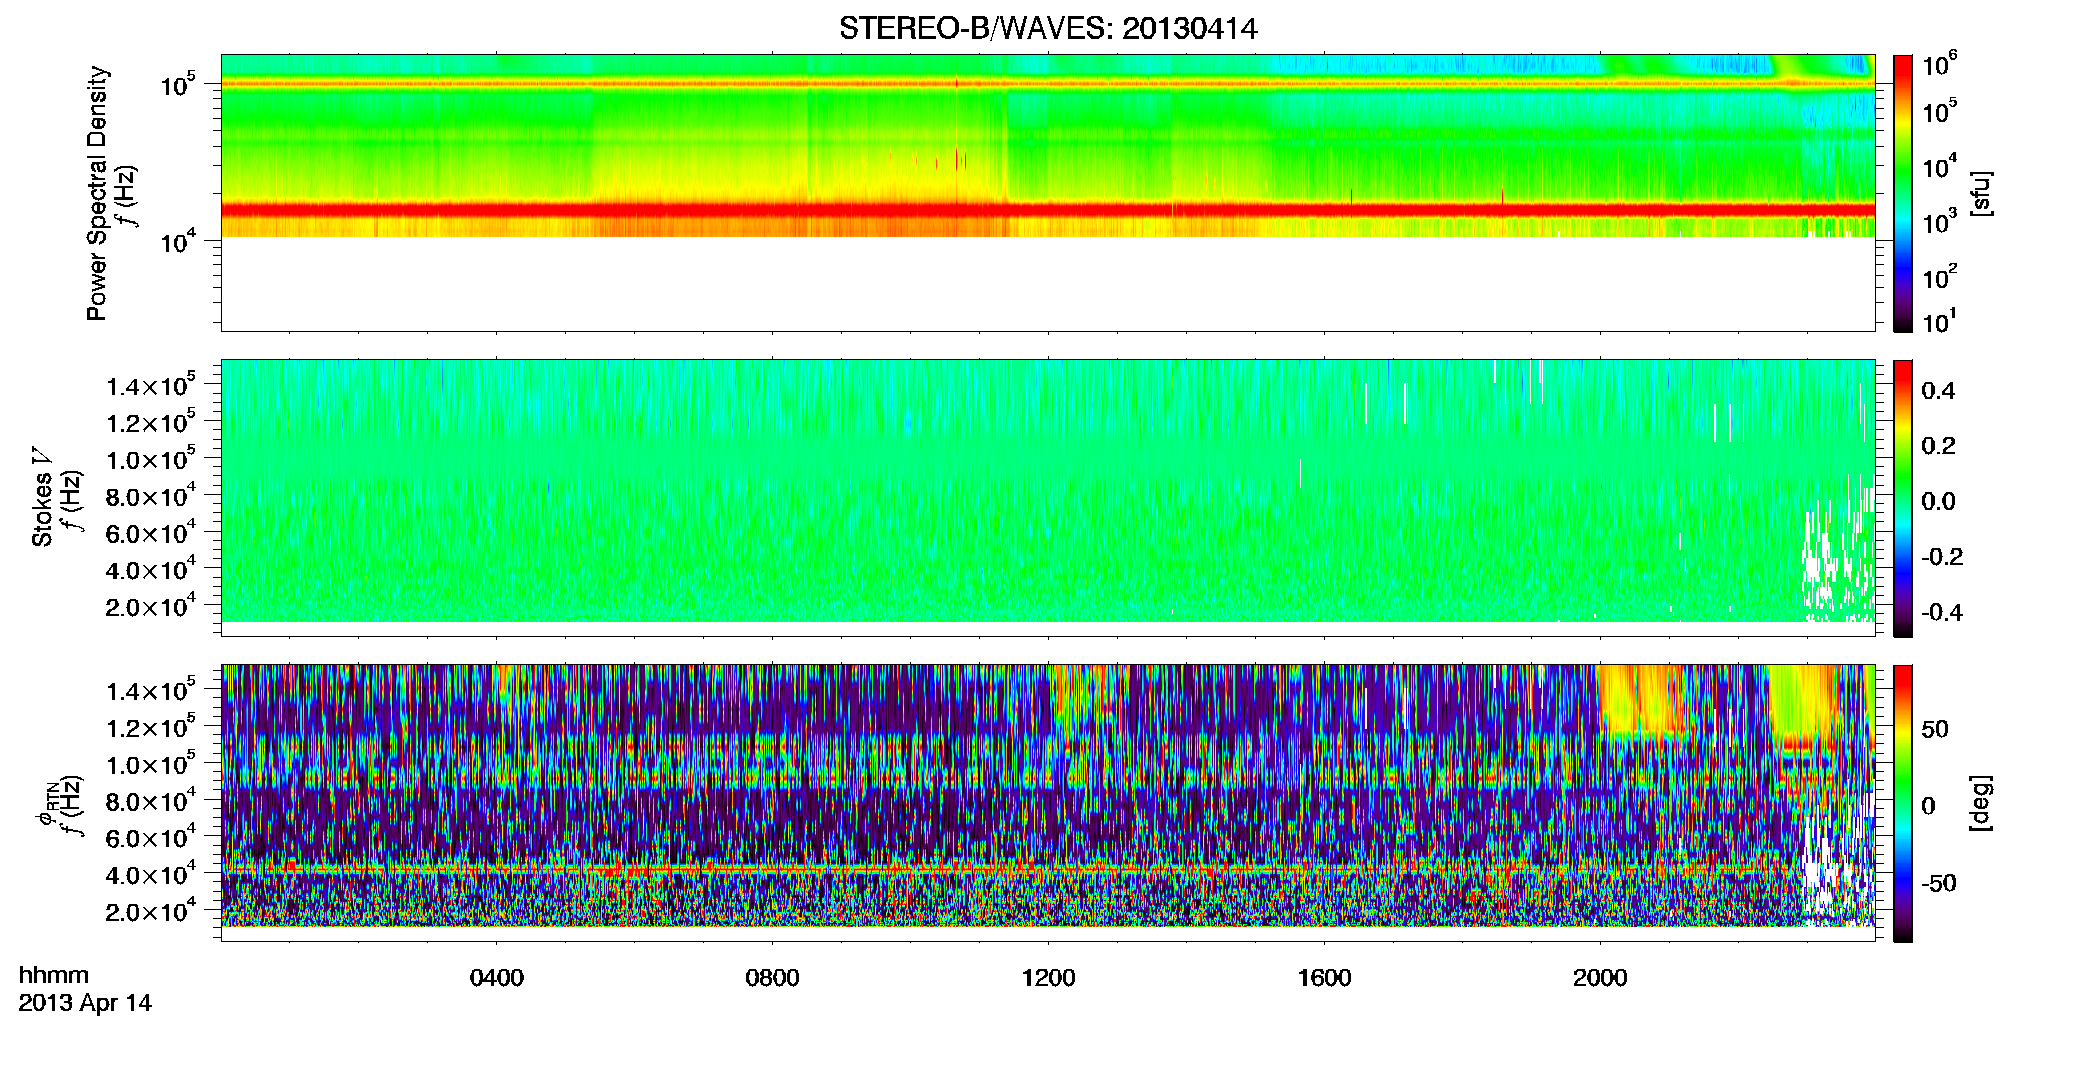Click the Power Spectral Density axis label
The height and width of the screenshot is (1080, 2096).
(97, 193)
